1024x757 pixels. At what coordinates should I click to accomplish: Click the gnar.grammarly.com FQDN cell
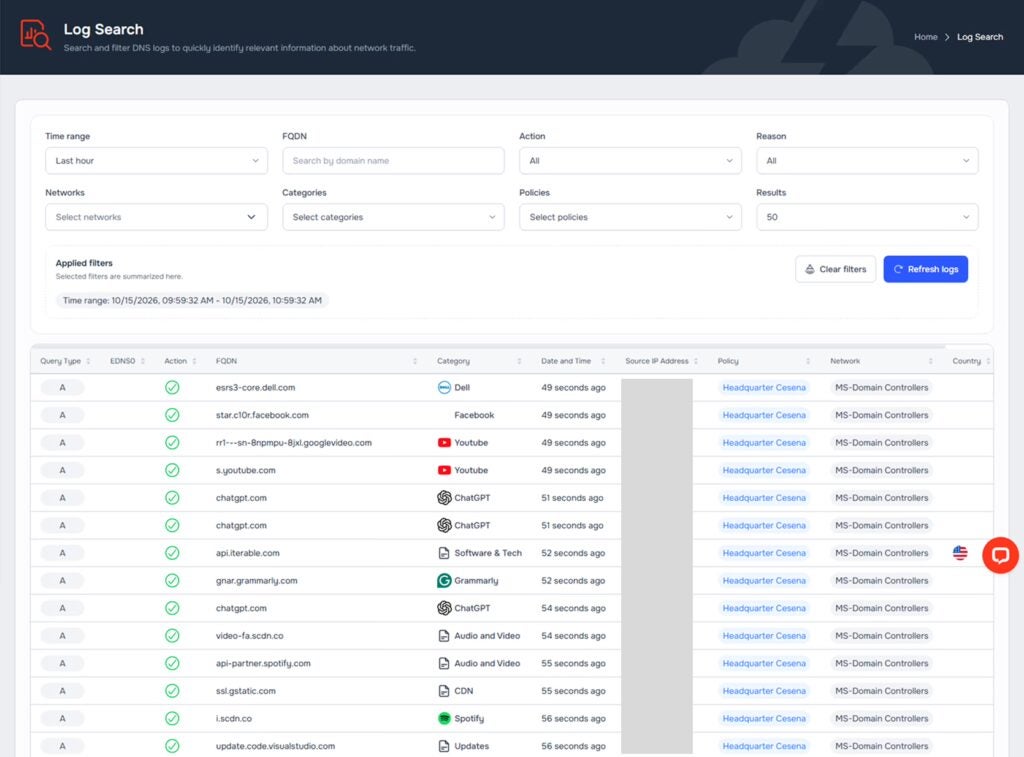257,581
